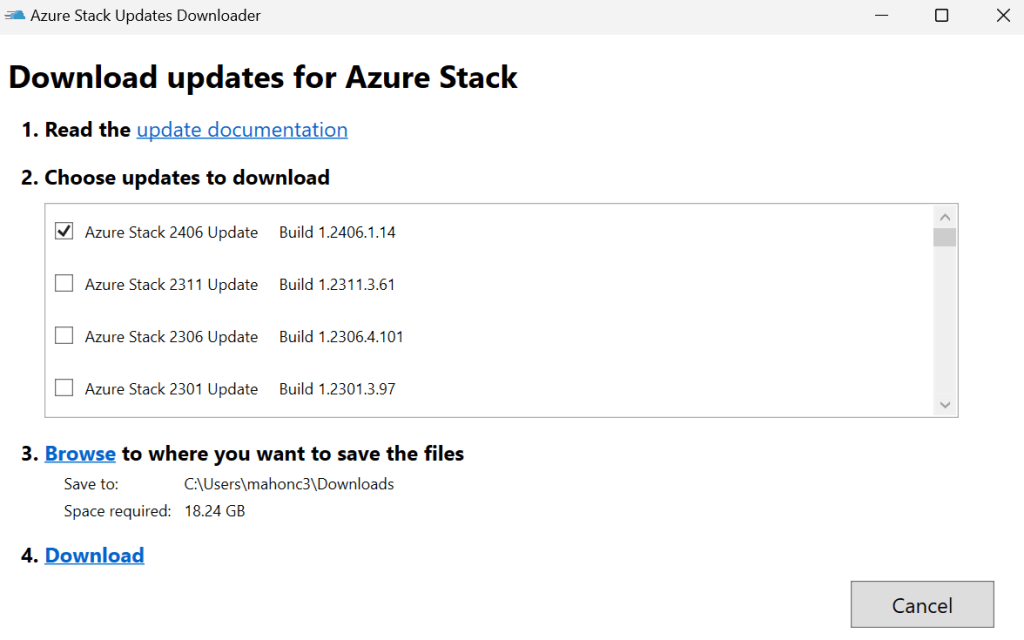1024x640 pixels.
Task: Click the updates list scroll up arrow
Action: 944,217
